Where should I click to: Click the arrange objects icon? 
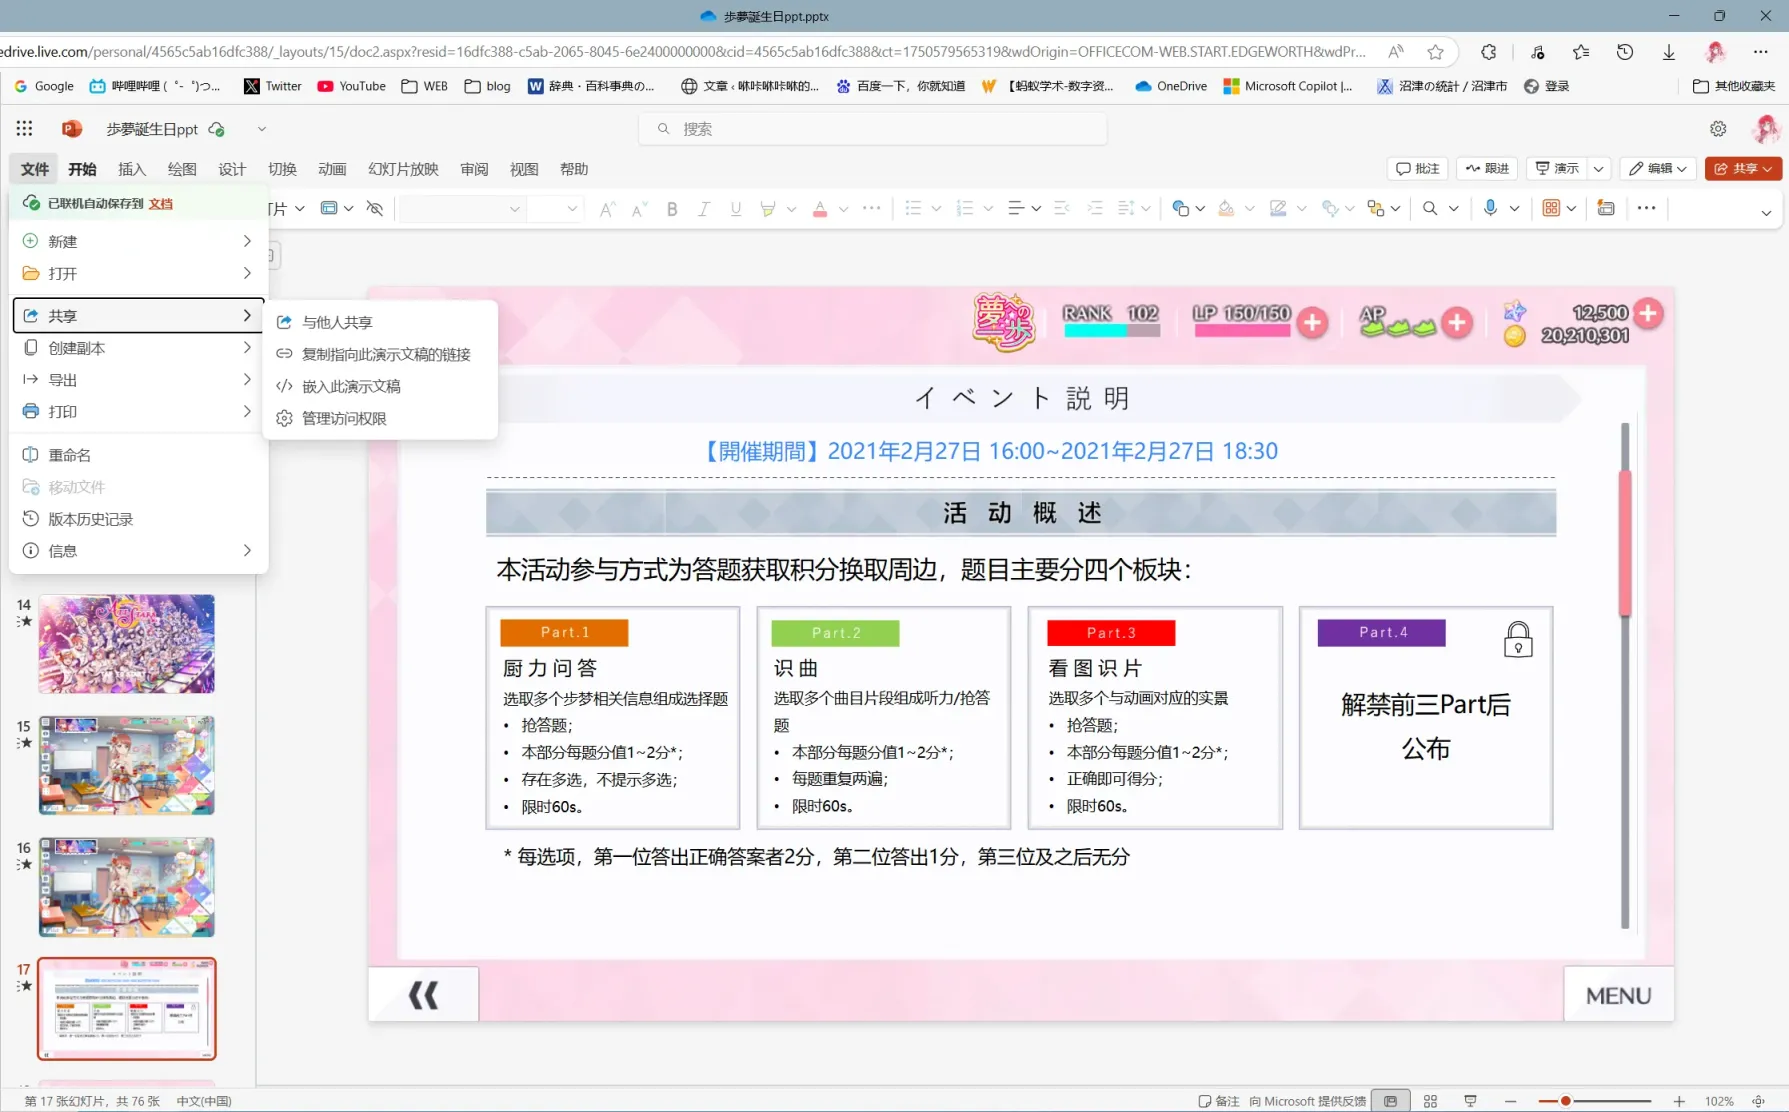(1376, 208)
